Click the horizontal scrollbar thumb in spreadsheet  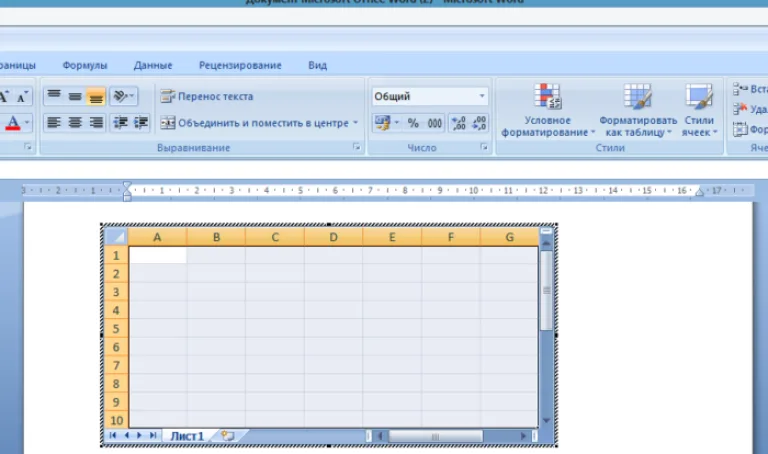[435, 436]
